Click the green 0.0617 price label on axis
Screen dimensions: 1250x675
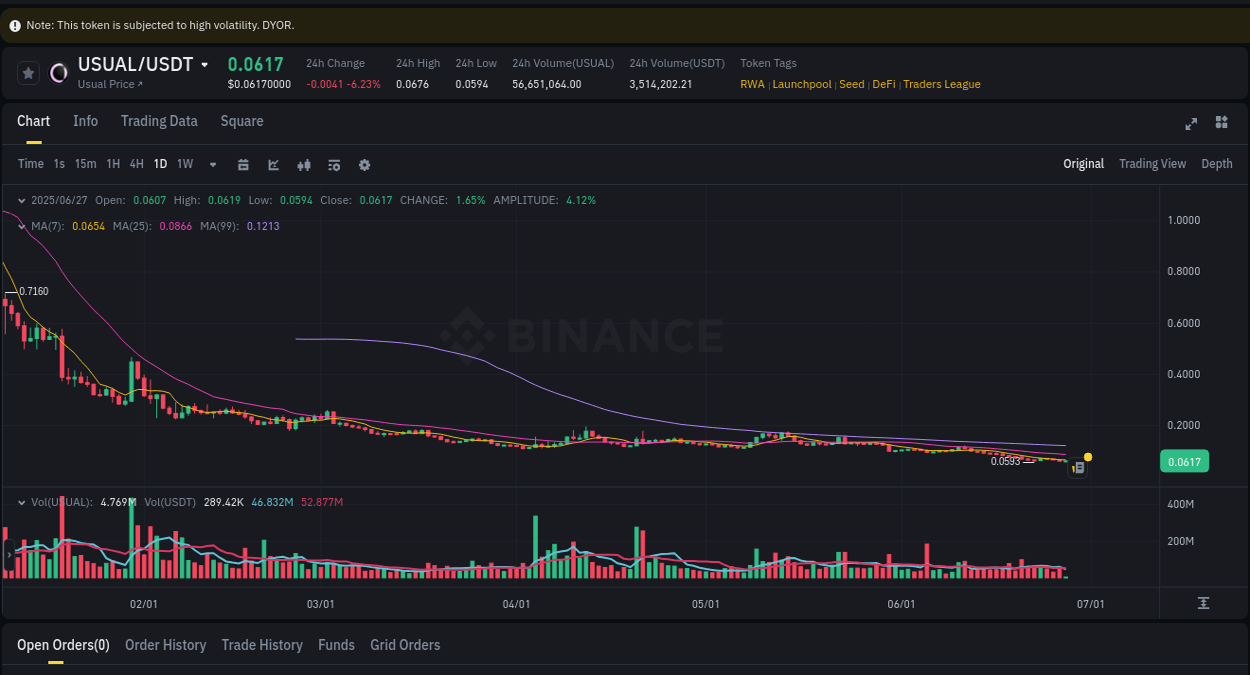[x=1184, y=461]
